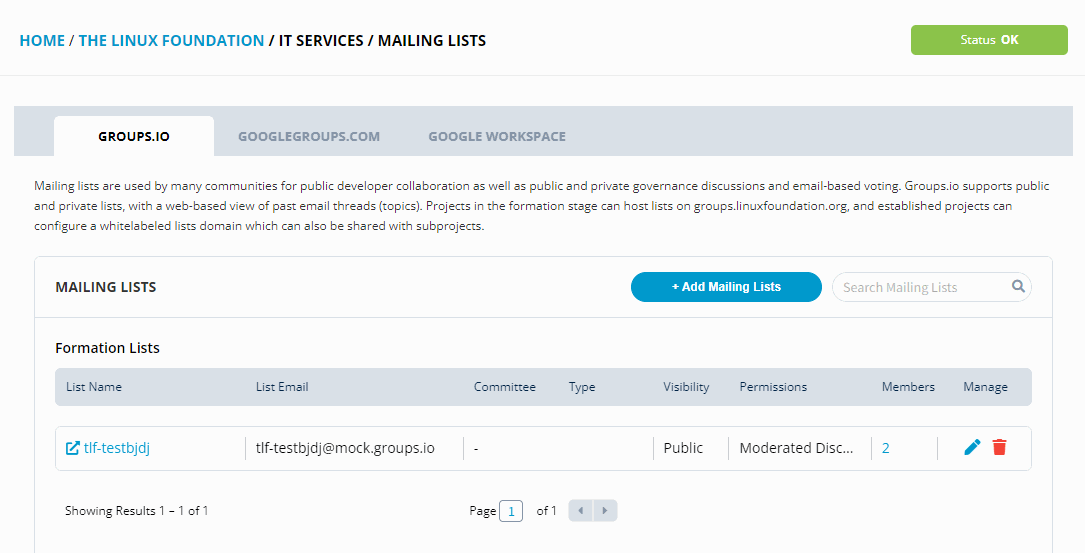The height and width of the screenshot is (553, 1085).
Task: Click the + Add Mailing Lists button
Action: tap(726, 287)
